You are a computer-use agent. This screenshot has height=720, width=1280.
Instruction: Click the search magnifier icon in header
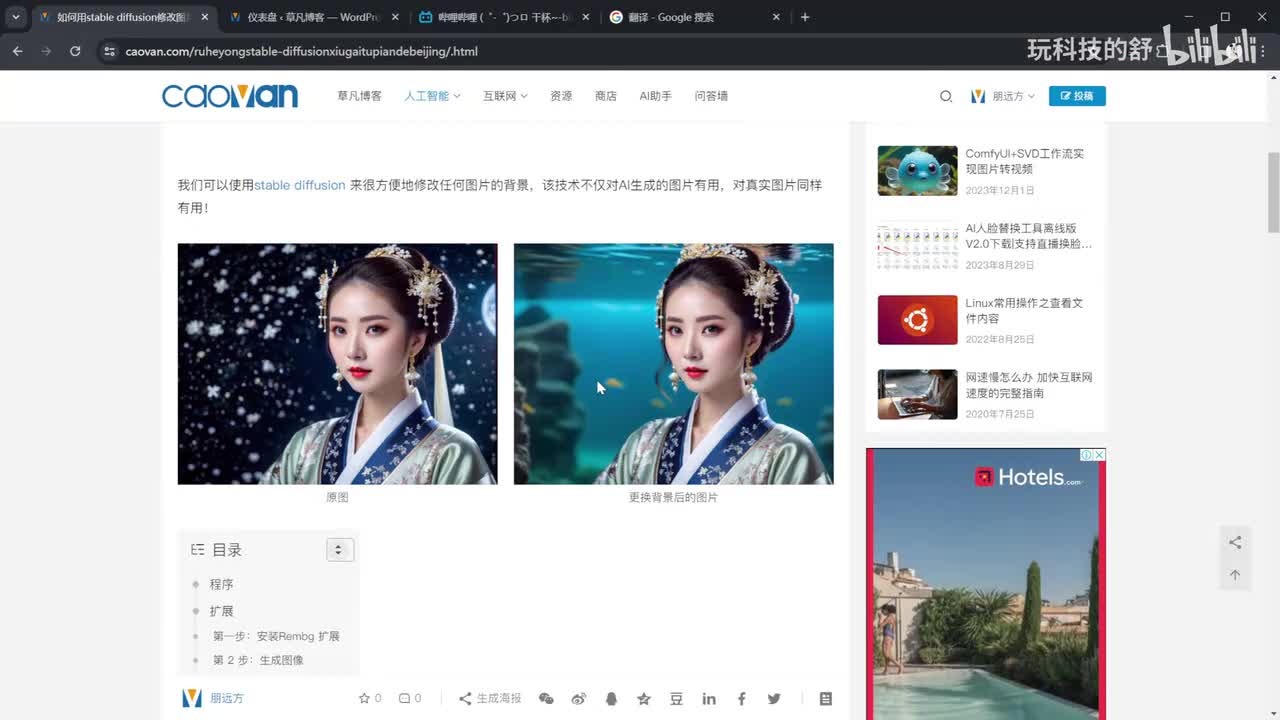point(946,96)
